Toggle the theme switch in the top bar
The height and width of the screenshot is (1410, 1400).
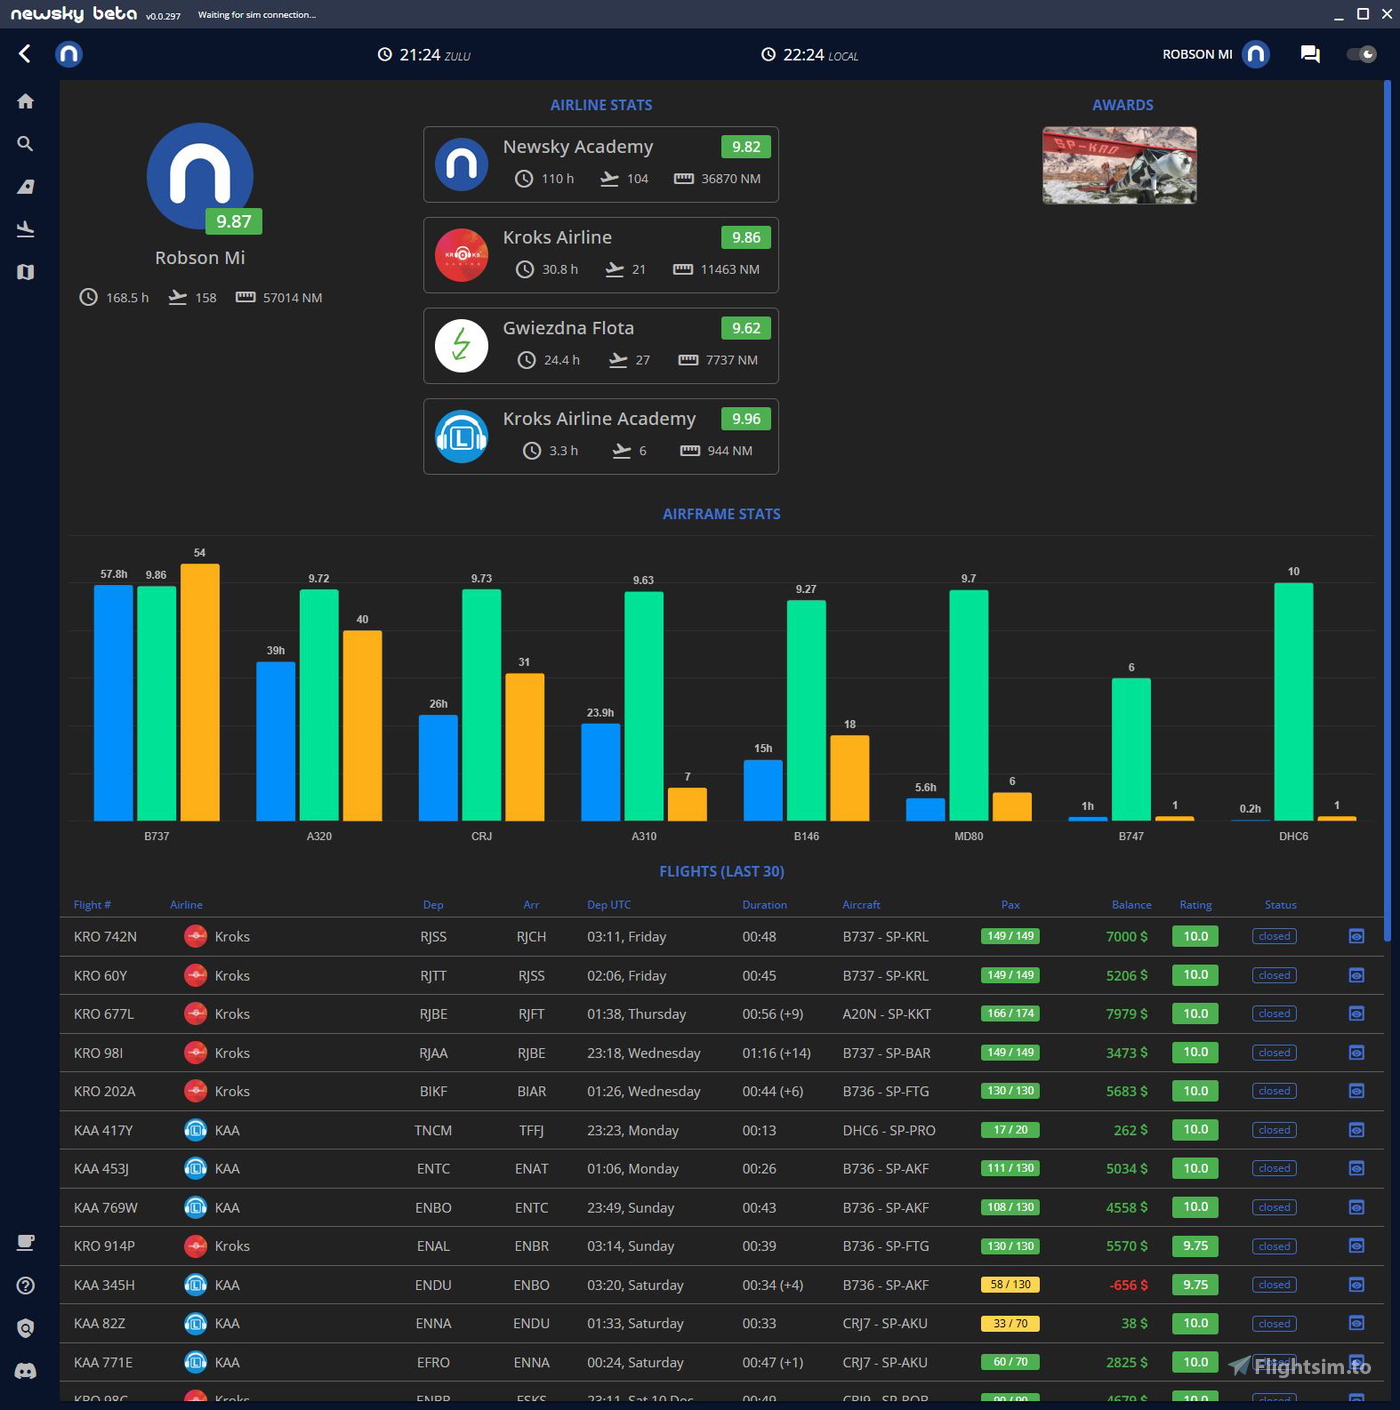click(1361, 55)
